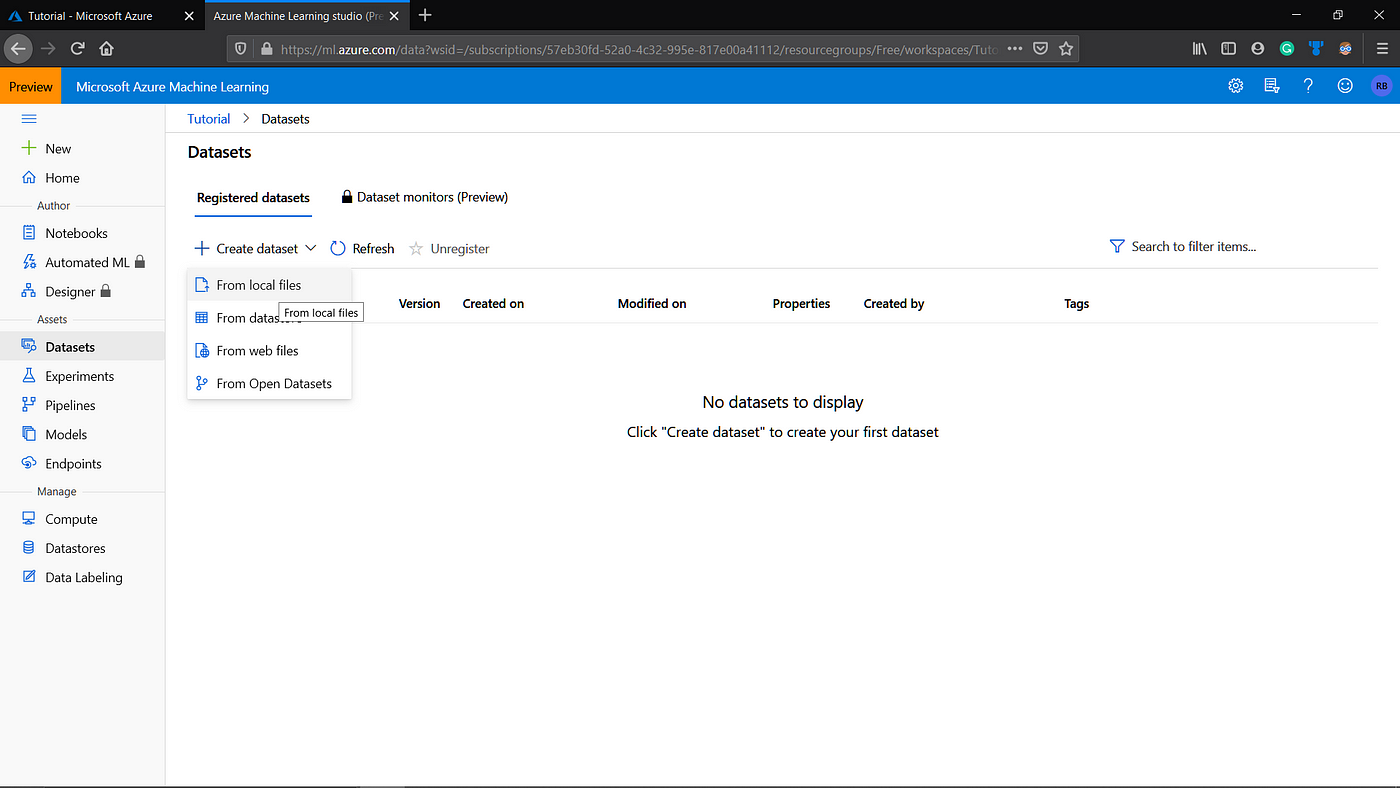The height and width of the screenshot is (788, 1400).
Task: Click the browser home icon
Action: [x=106, y=48]
